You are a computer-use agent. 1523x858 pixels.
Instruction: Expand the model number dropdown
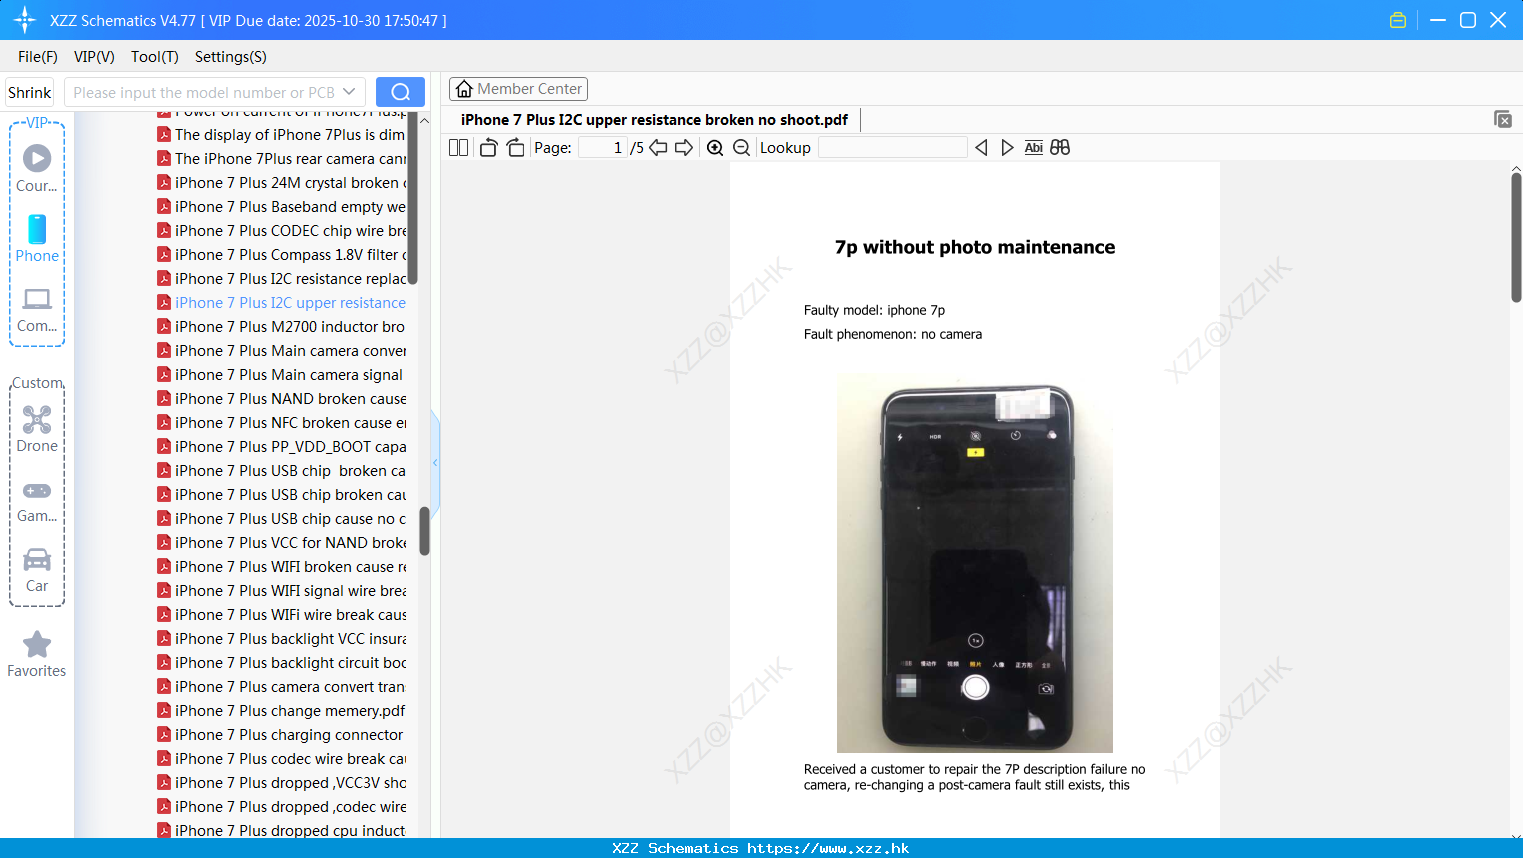349,92
